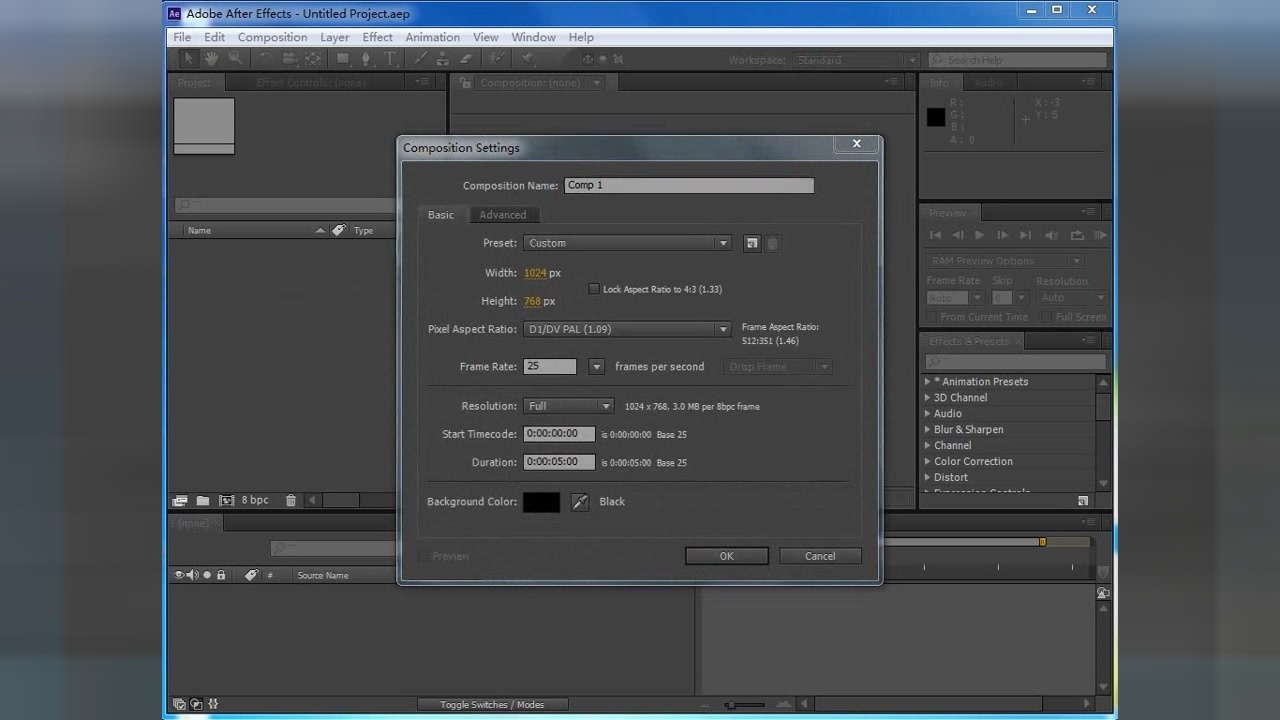Click the Play button in Preview panel
The height and width of the screenshot is (720, 1280).
pyautogui.click(x=979, y=235)
